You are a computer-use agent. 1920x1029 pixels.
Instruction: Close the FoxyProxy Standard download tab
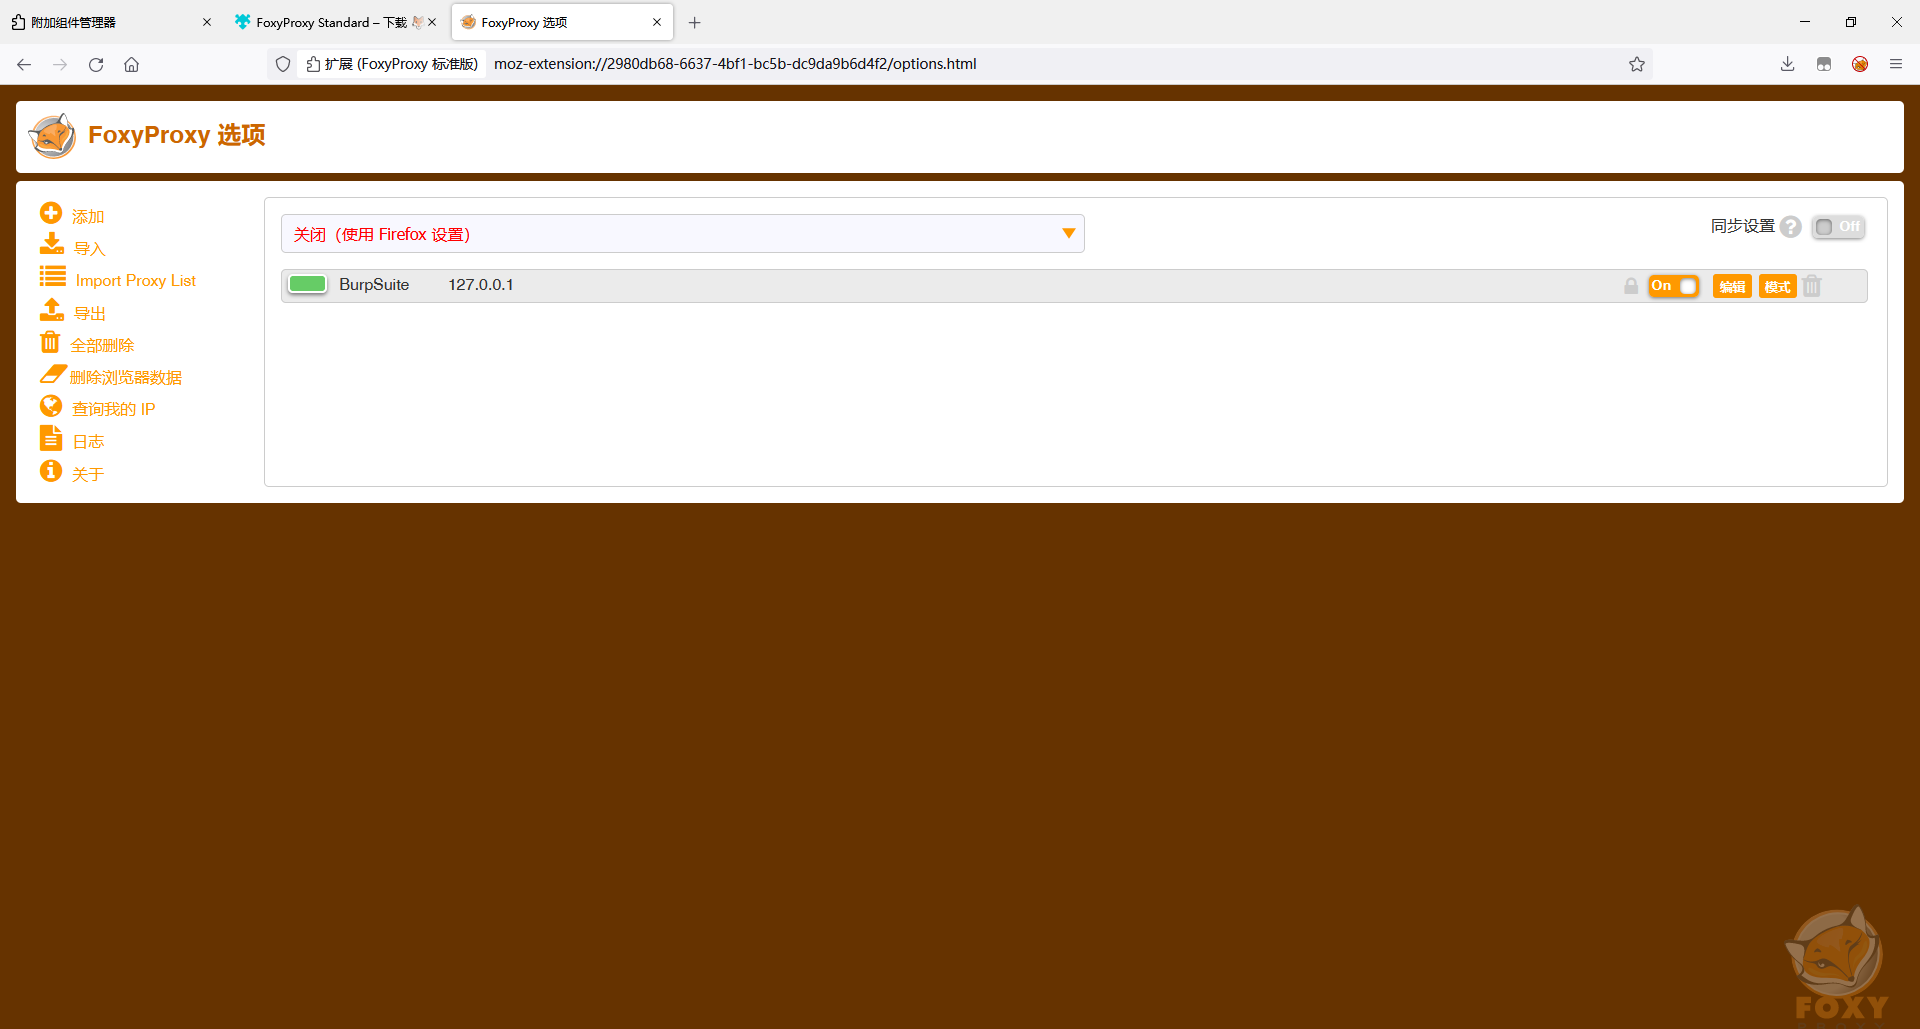pos(432,22)
